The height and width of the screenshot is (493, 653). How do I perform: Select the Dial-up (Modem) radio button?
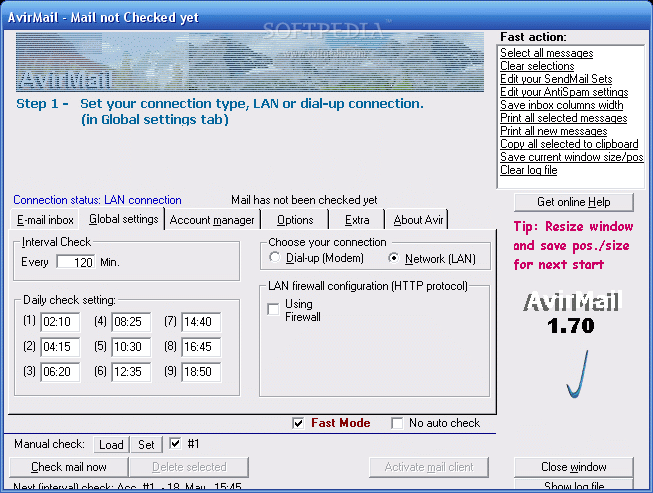click(x=274, y=258)
